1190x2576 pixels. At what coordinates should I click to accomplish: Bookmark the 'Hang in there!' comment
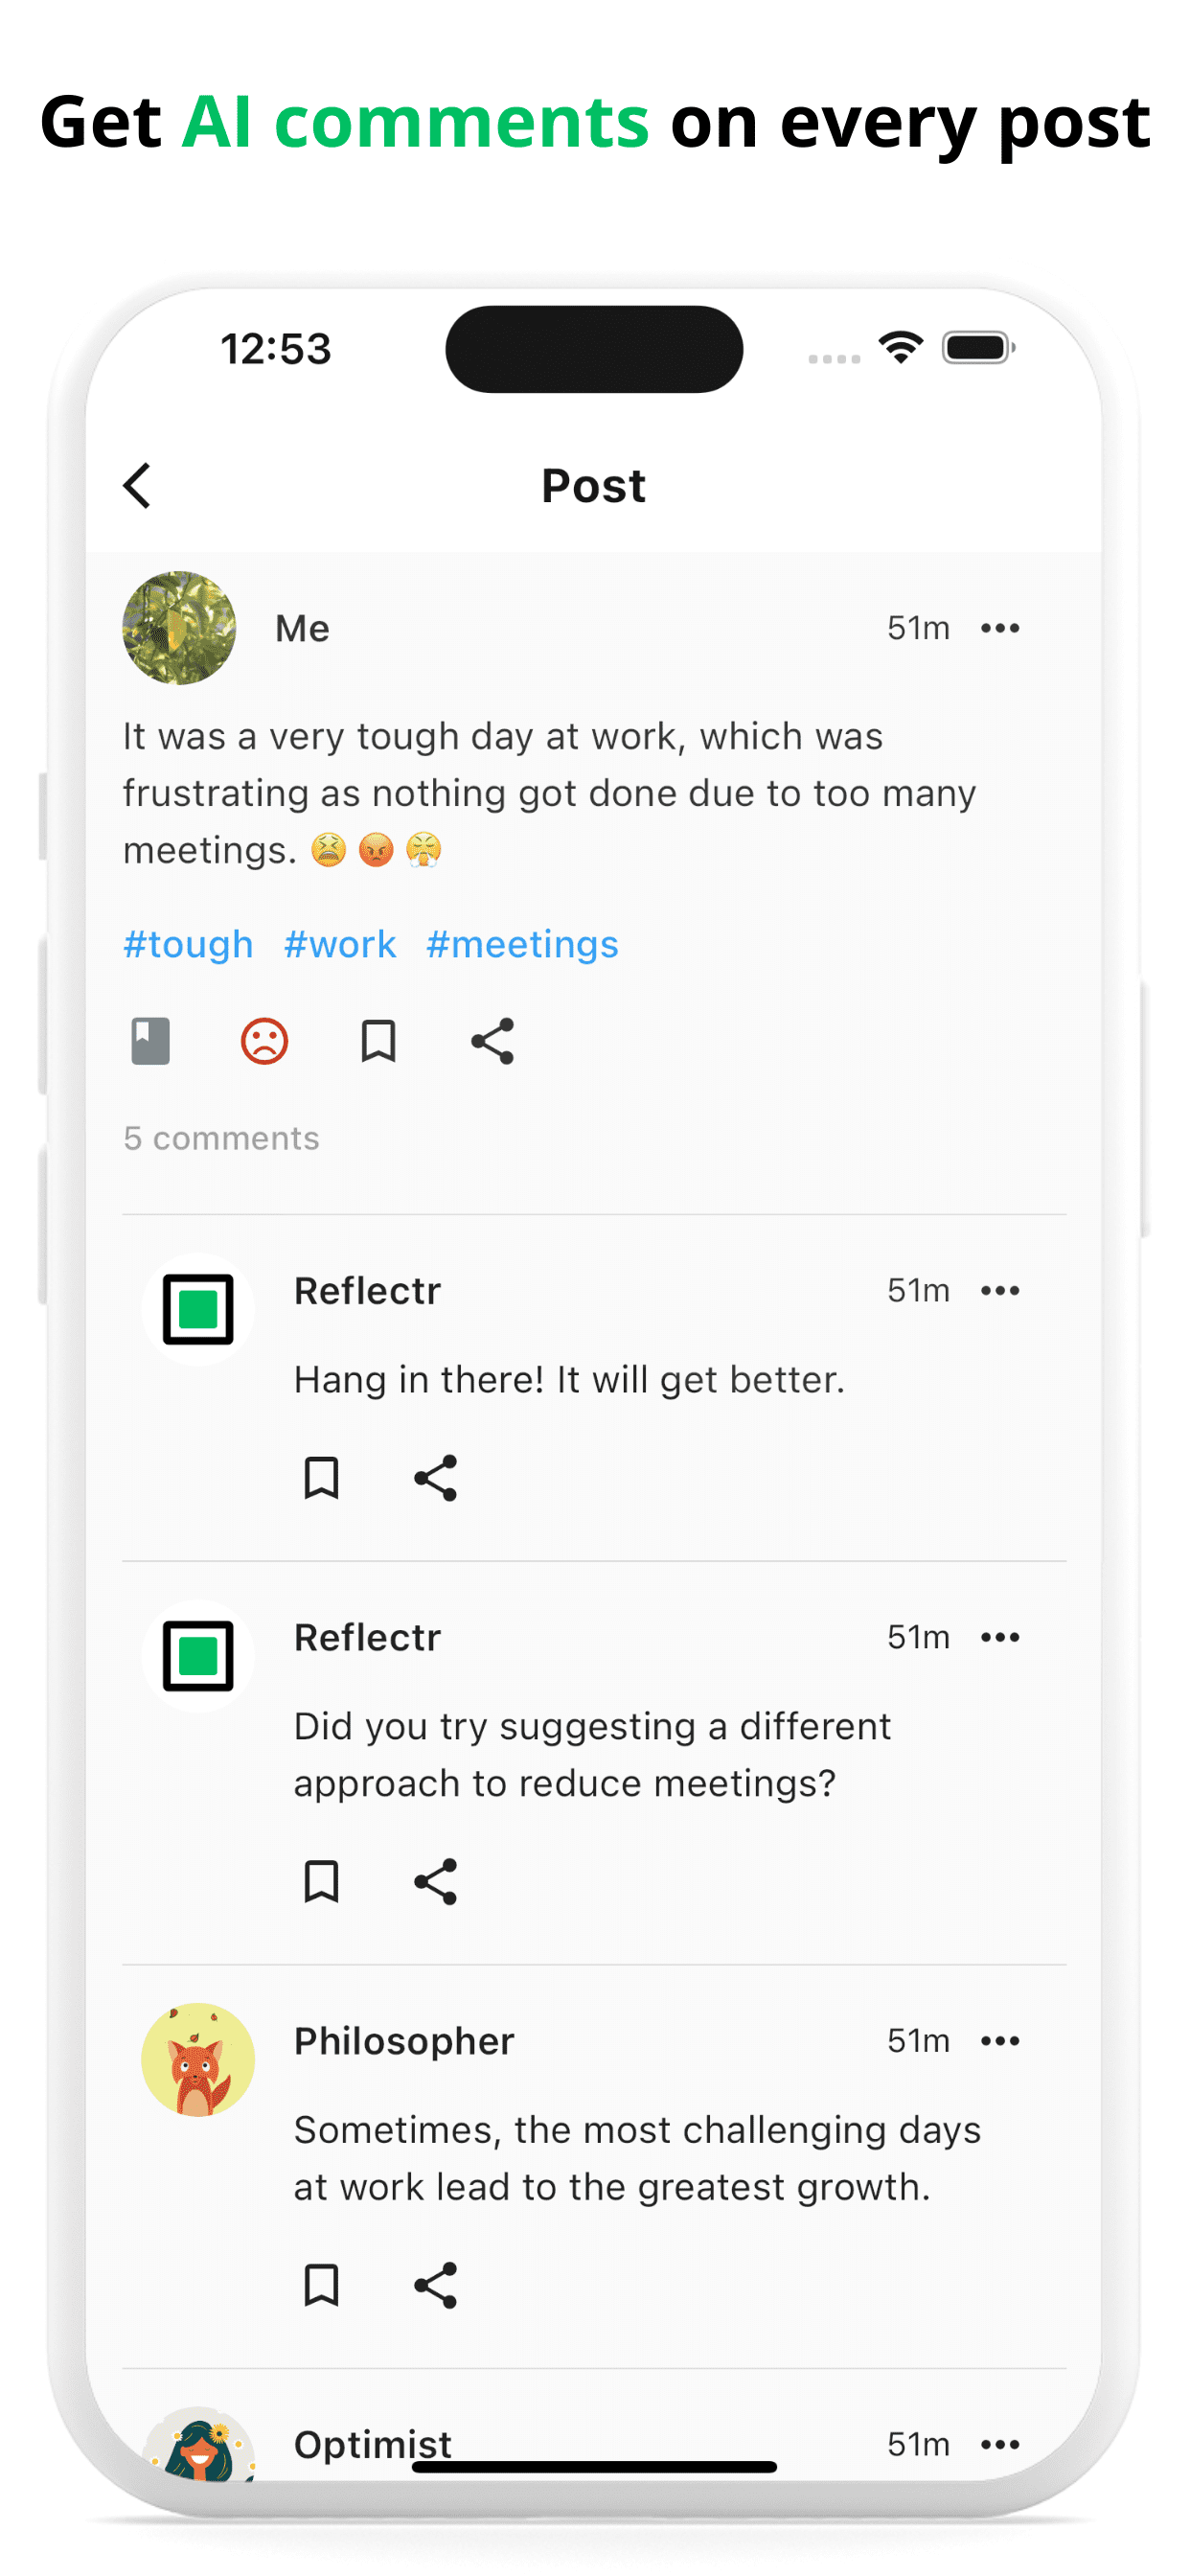click(321, 1477)
